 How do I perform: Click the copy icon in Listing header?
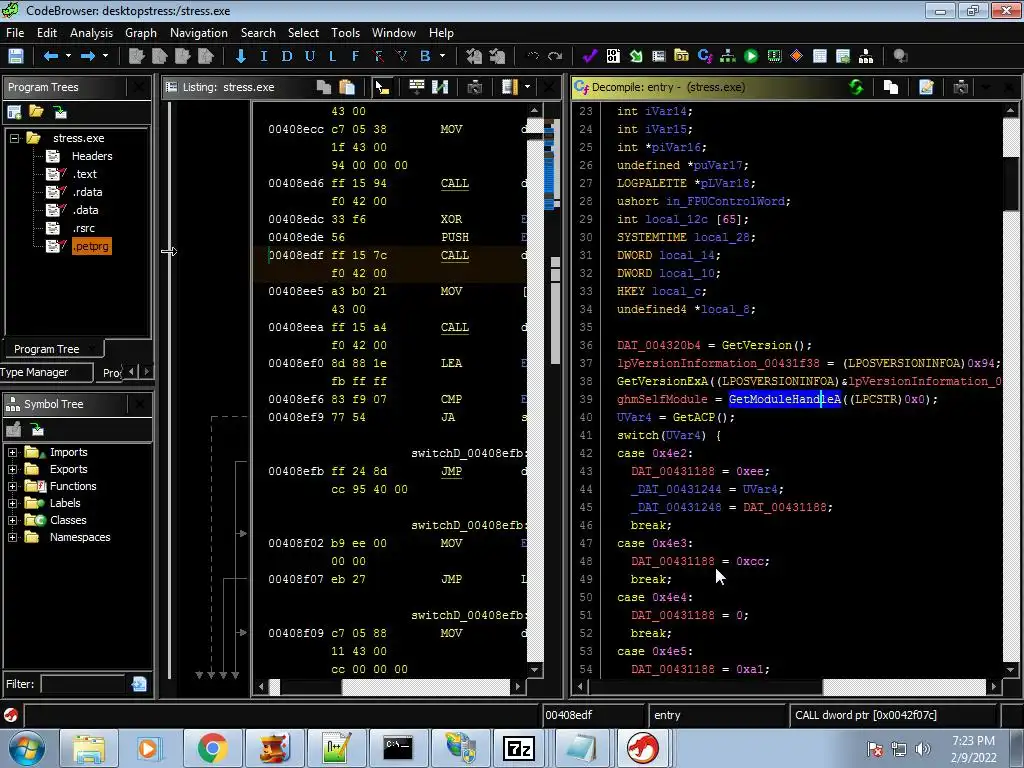point(324,87)
